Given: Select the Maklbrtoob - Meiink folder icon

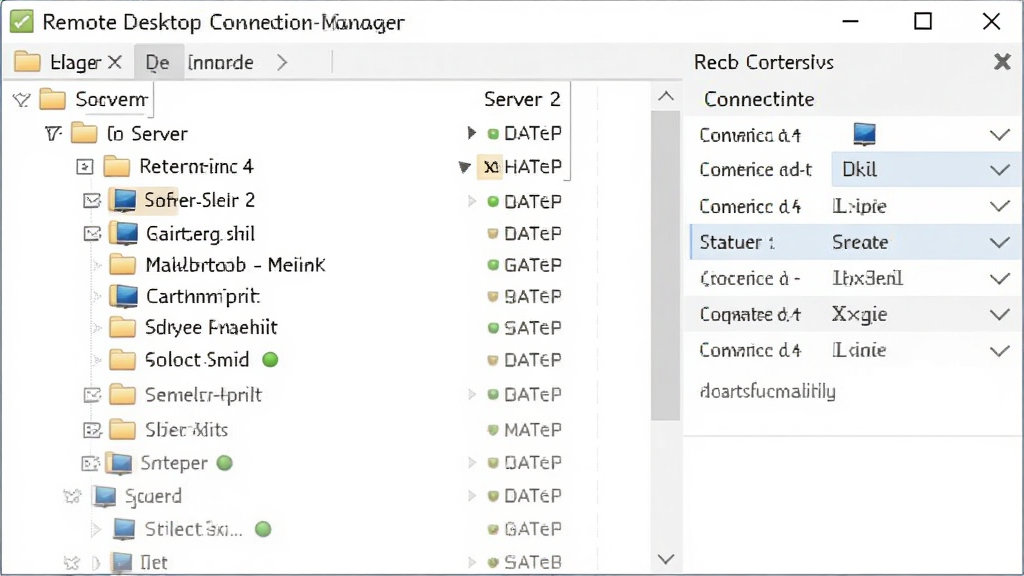Looking at the screenshot, I should pos(122,264).
